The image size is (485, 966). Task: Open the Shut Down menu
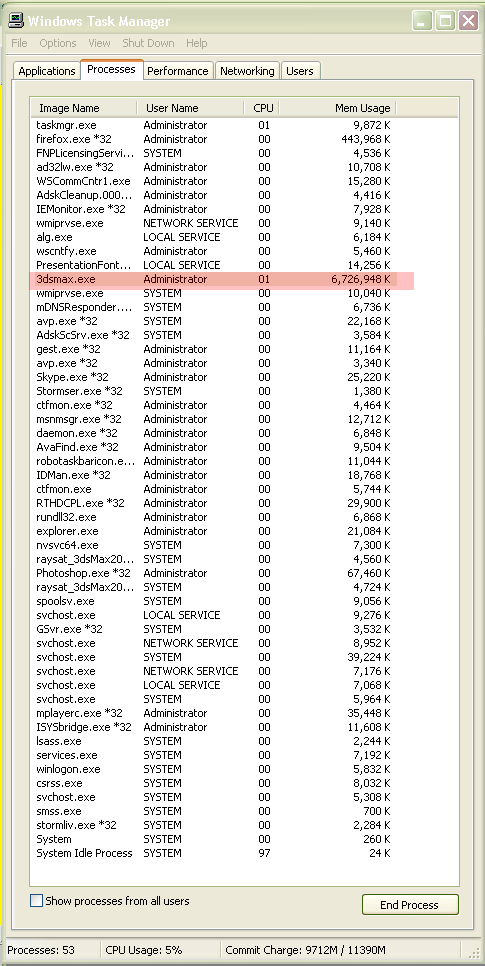pyautogui.click(x=148, y=43)
